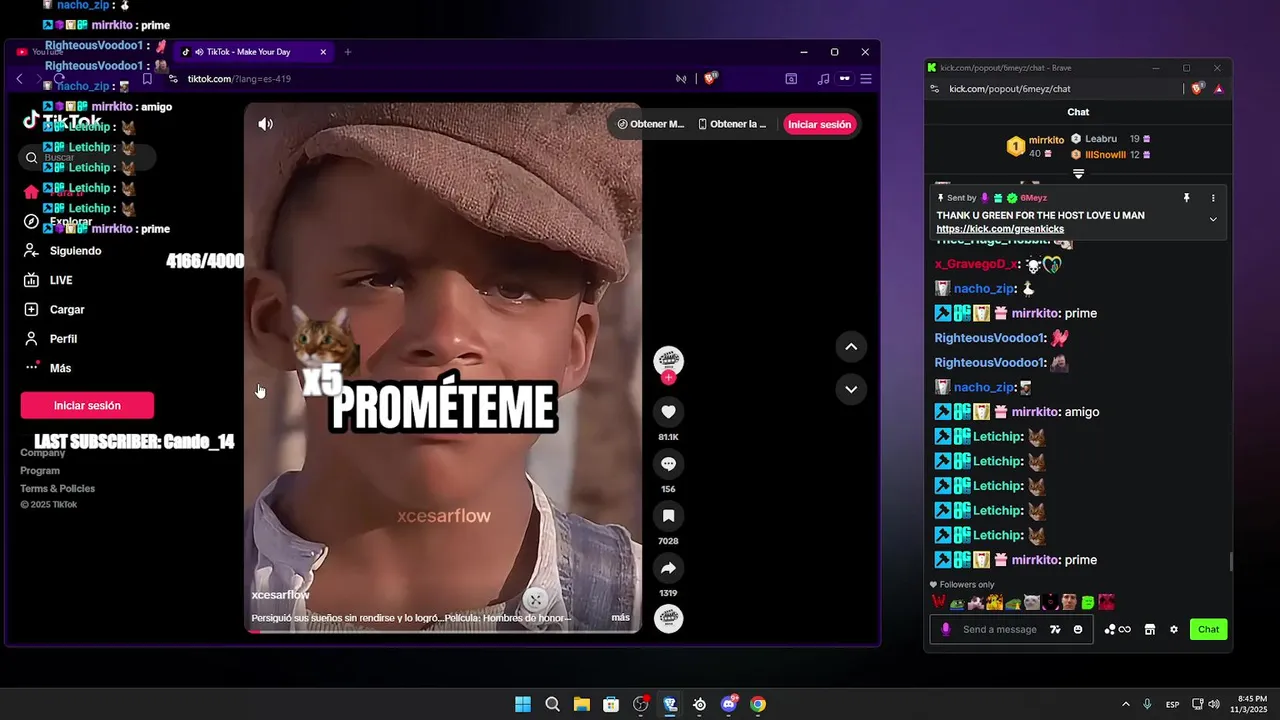Open the Windows Start menu
This screenshot has height=720, width=1280.
[523, 704]
